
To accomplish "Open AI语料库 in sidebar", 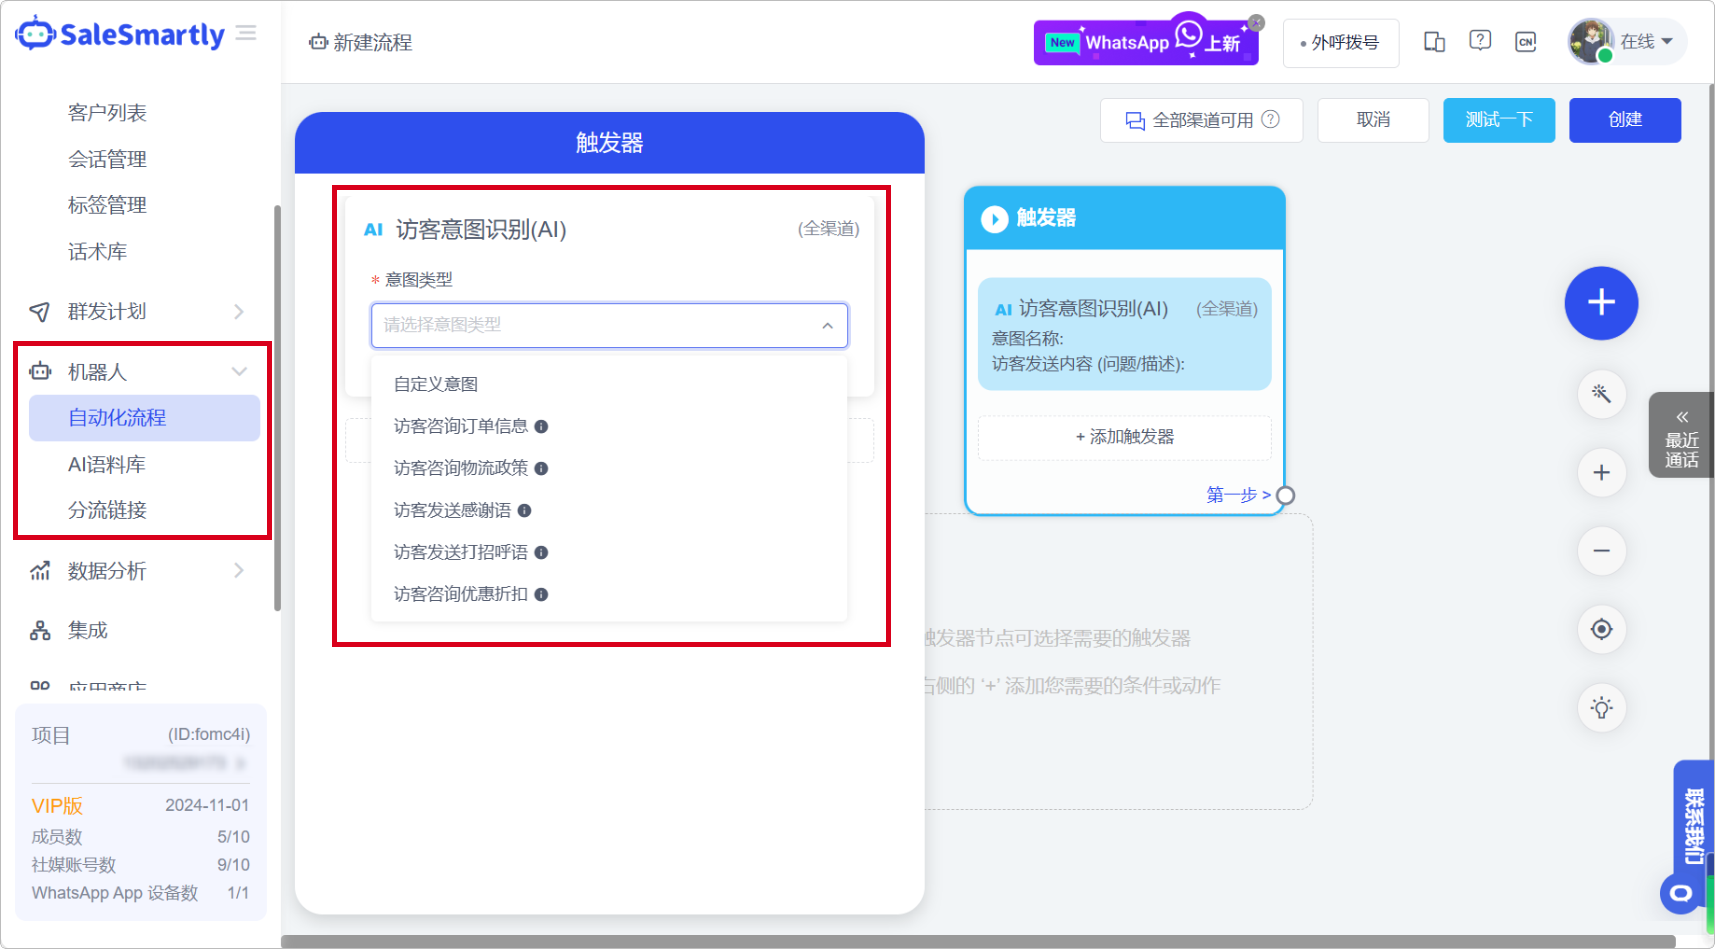I will (x=107, y=465).
